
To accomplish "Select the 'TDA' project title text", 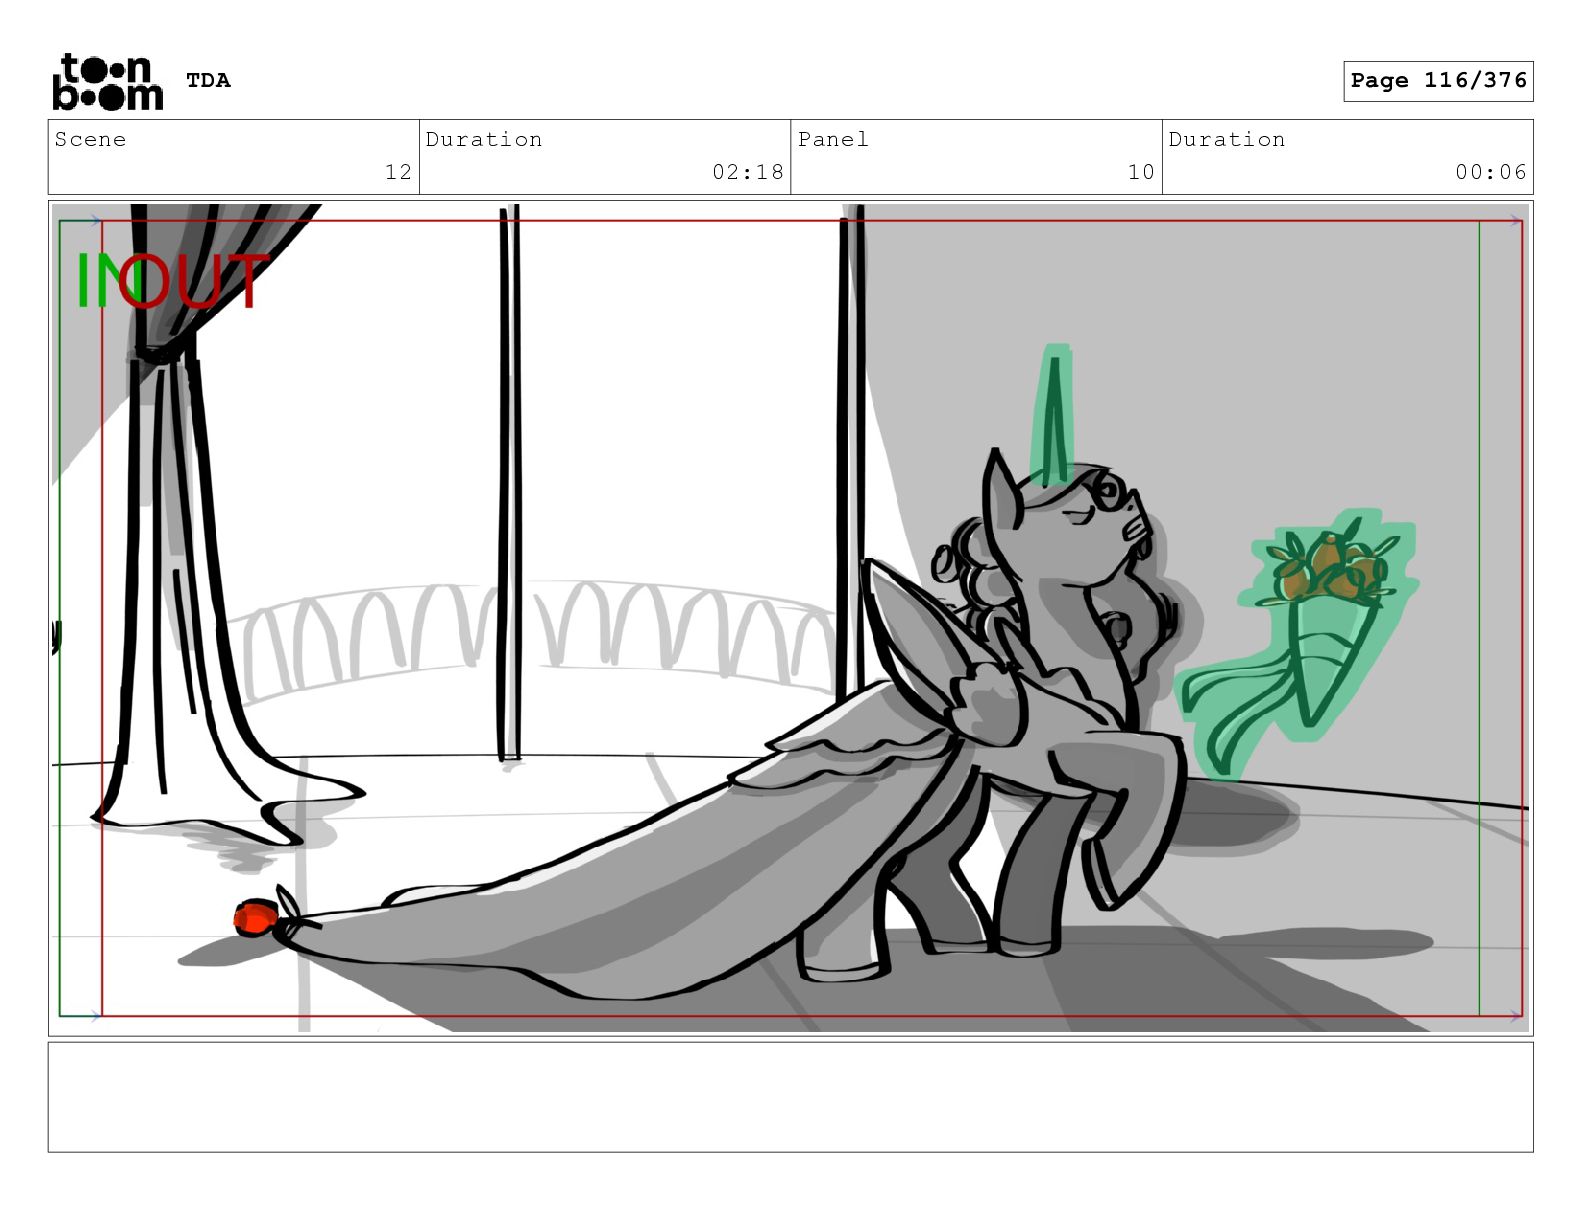I will pos(208,80).
